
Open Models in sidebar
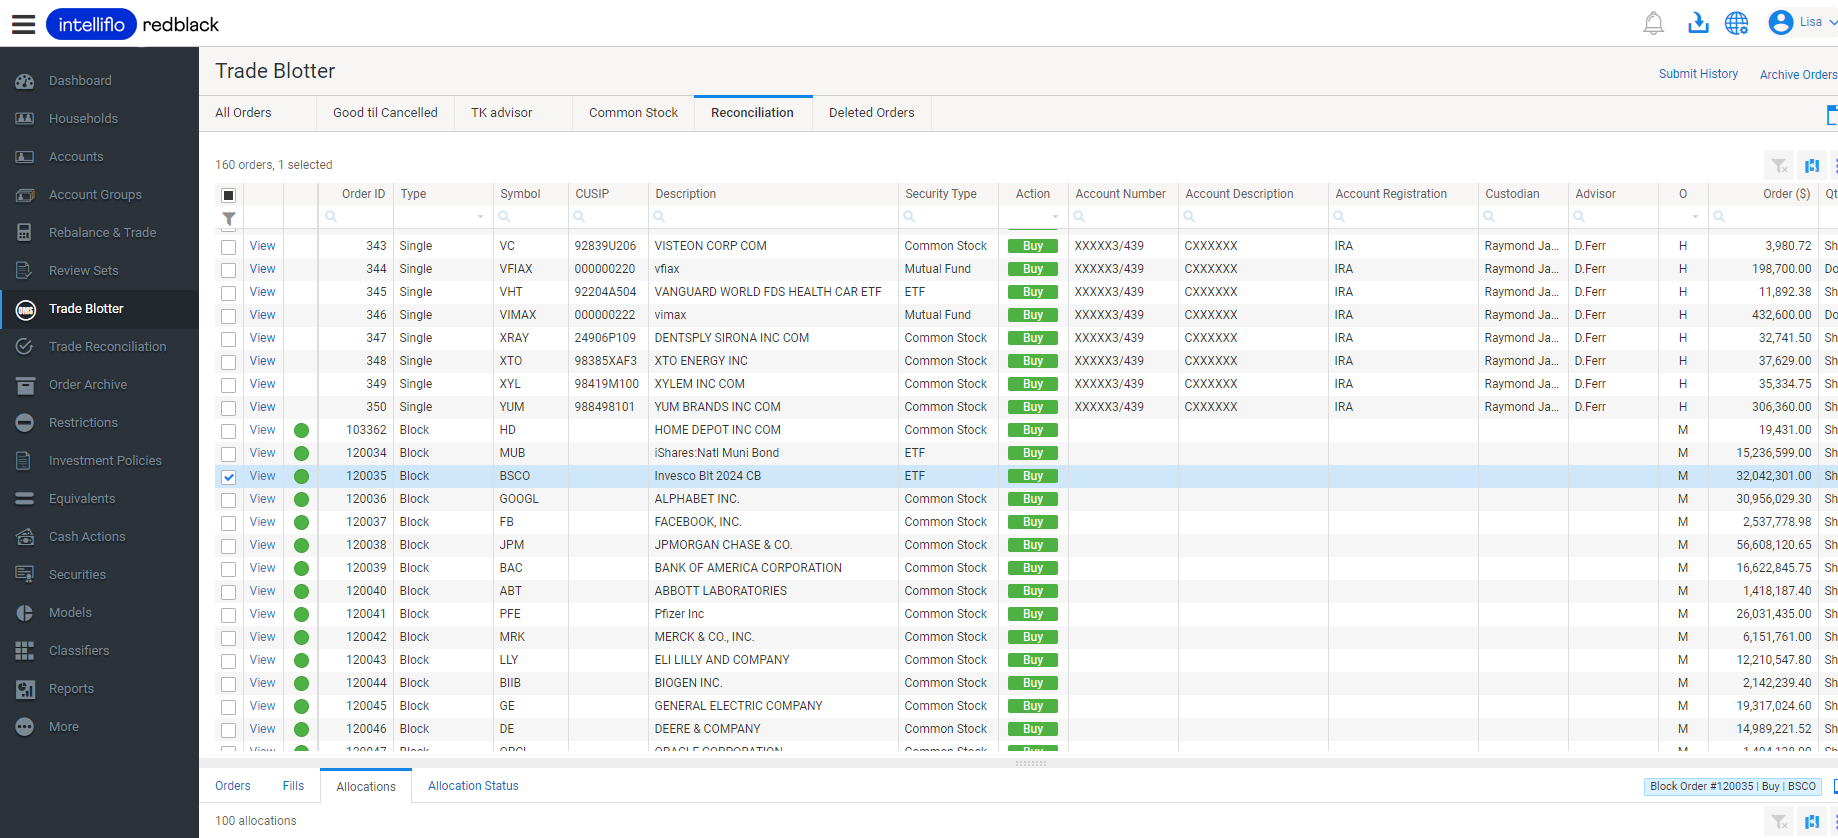point(70,613)
